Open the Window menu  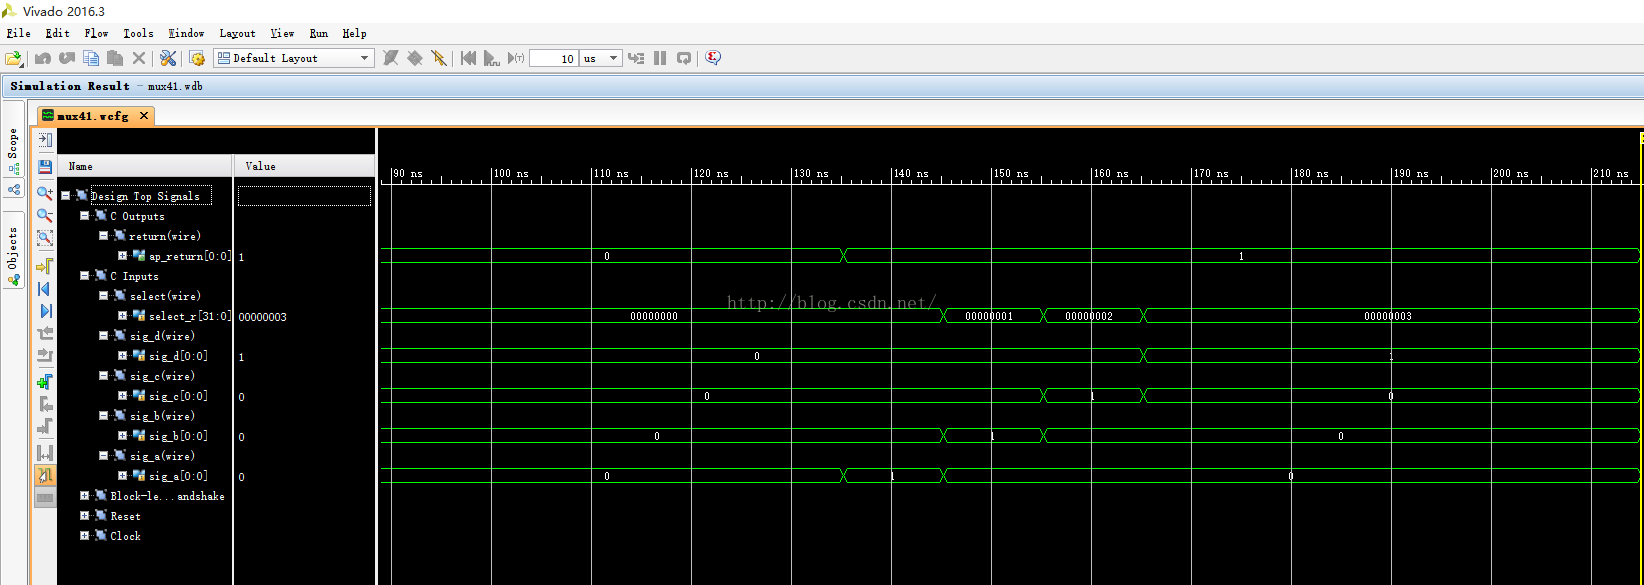(186, 33)
